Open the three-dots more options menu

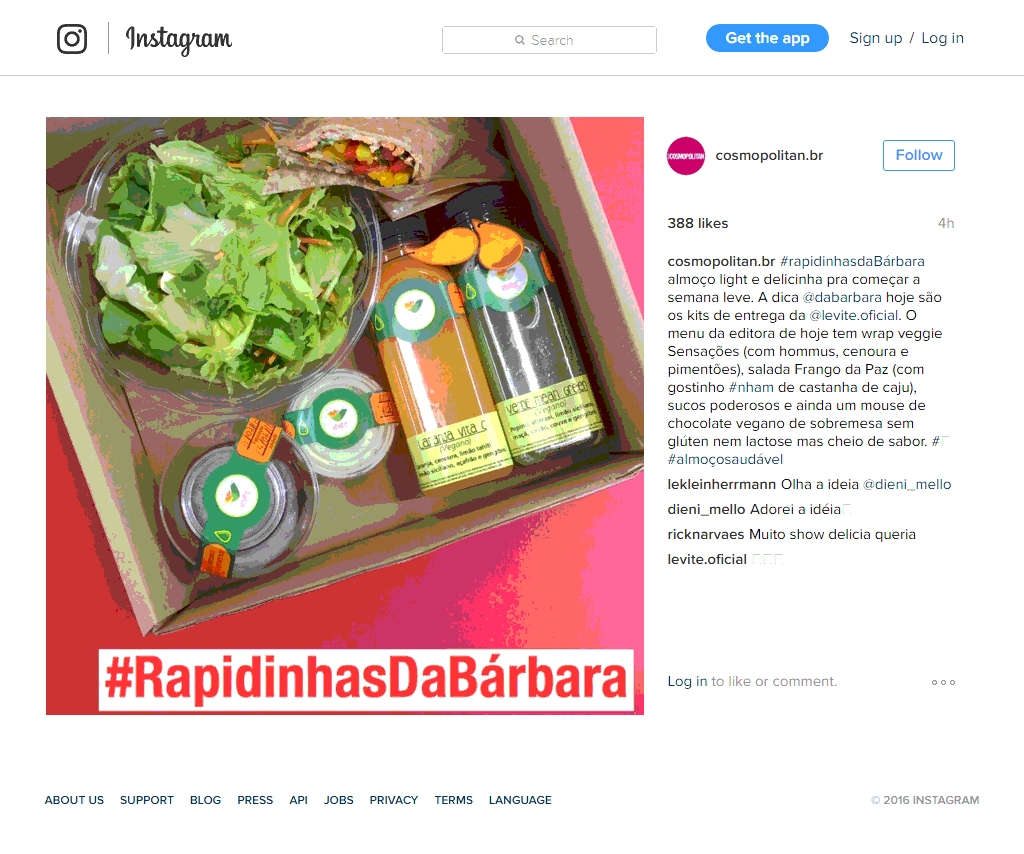pos(943,682)
